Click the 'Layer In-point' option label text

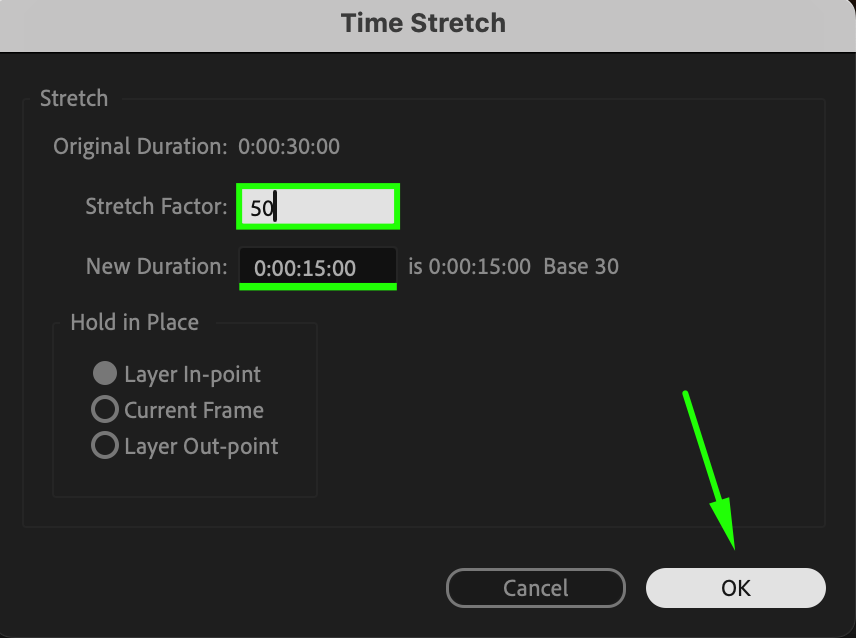pyautogui.click(x=192, y=374)
